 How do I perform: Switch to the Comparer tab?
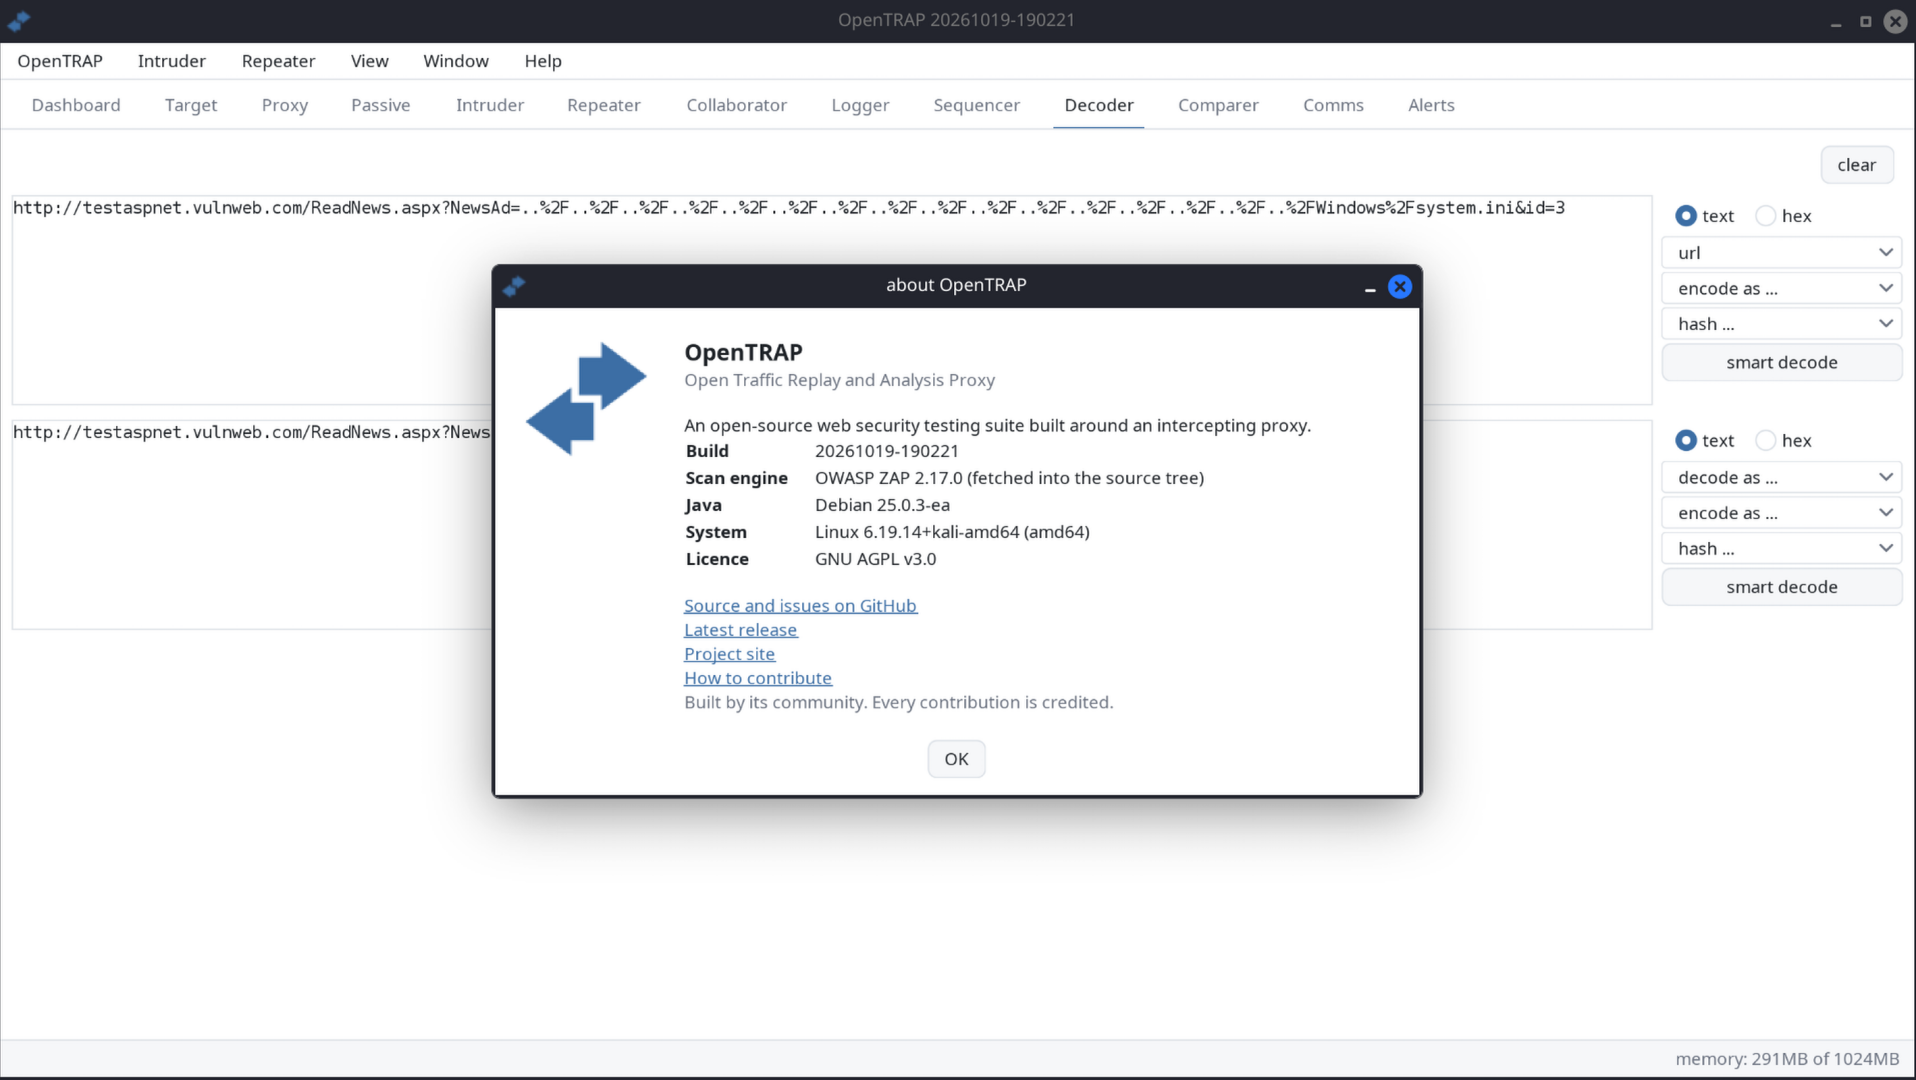pyautogui.click(x=1218, y=105)
